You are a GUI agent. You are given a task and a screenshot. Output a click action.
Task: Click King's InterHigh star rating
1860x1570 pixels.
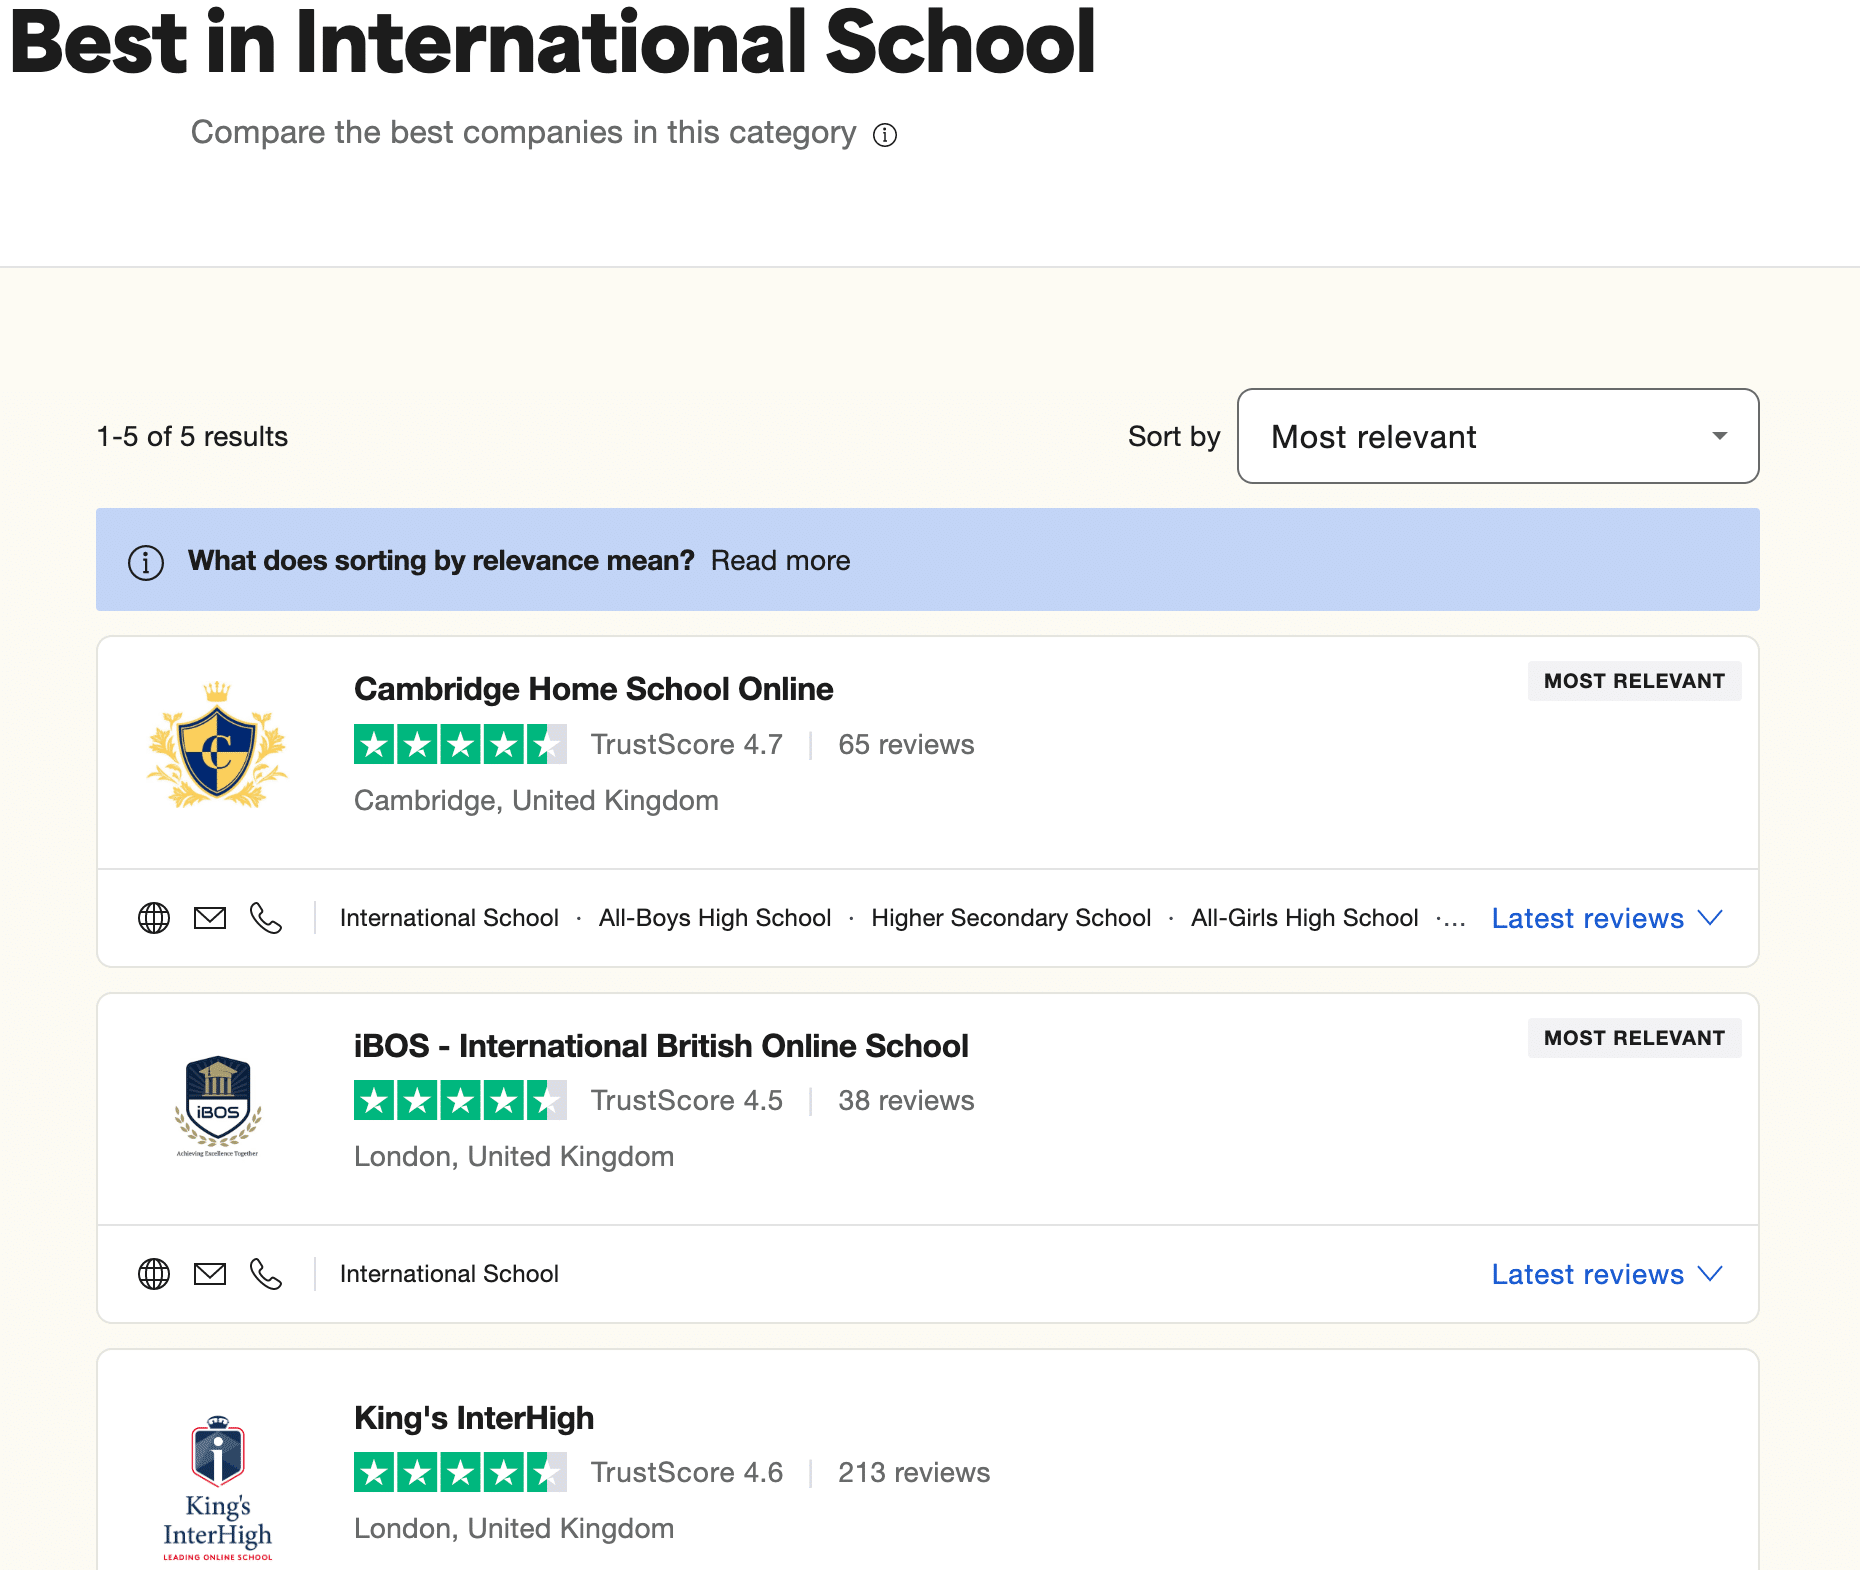pos(460,1472)
